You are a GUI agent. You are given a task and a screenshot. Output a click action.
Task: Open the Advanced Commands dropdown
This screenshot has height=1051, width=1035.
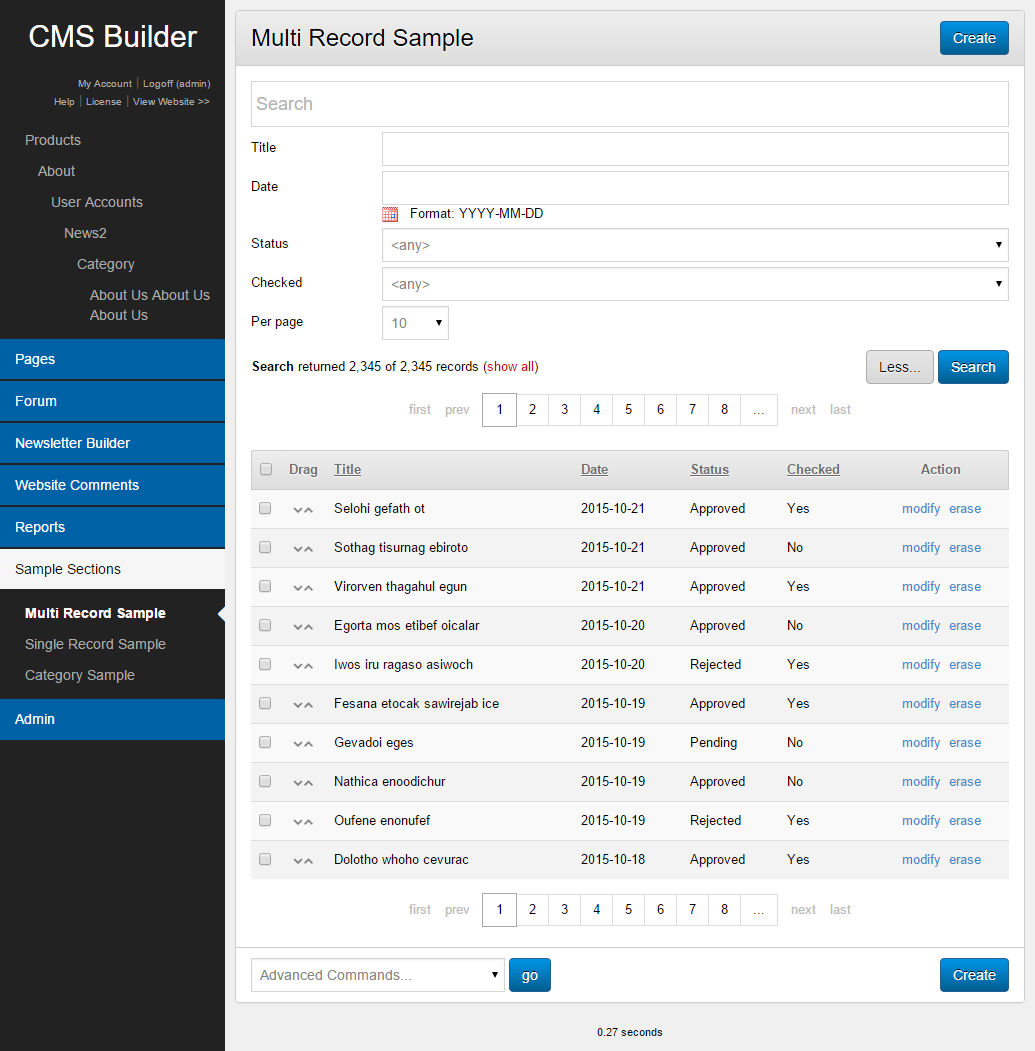point(377,975)
